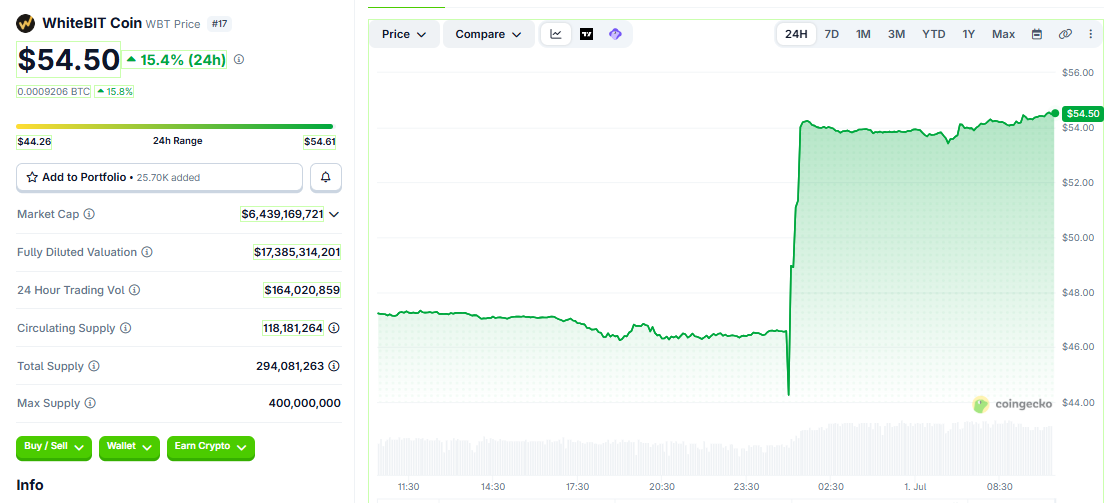Viewport: 1115px width, 503px height.
Task: Select the 24H time range tab
Action: tap(796, 34)
